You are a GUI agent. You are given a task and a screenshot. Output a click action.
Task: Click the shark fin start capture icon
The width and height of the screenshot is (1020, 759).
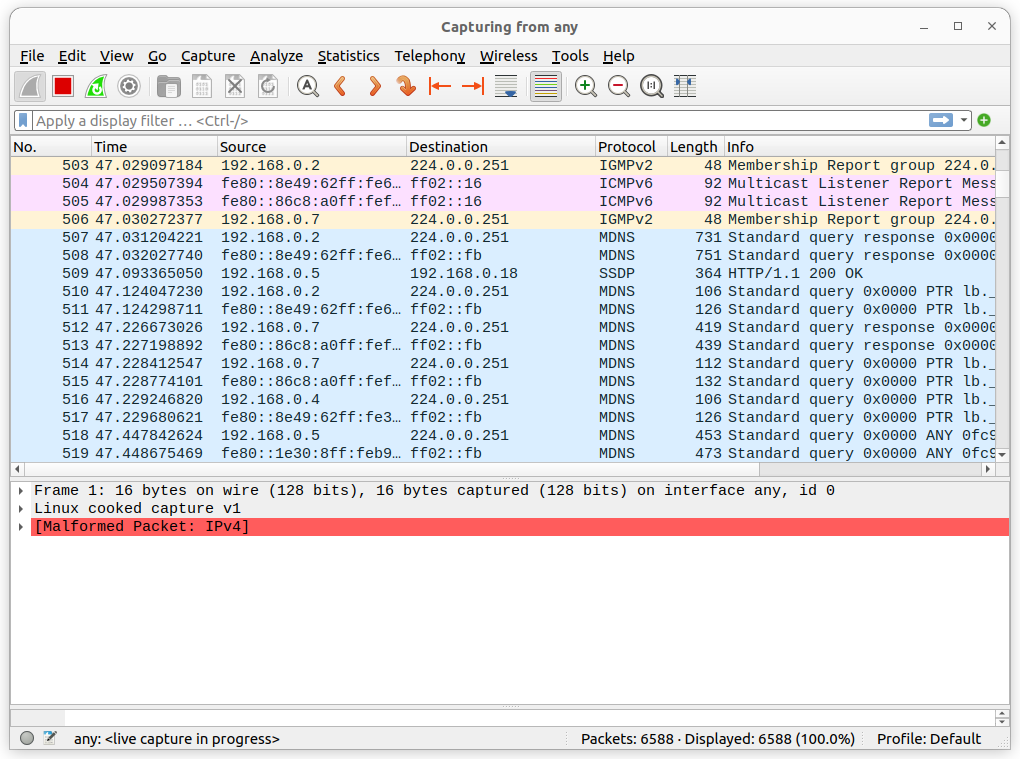coord(30,87)
